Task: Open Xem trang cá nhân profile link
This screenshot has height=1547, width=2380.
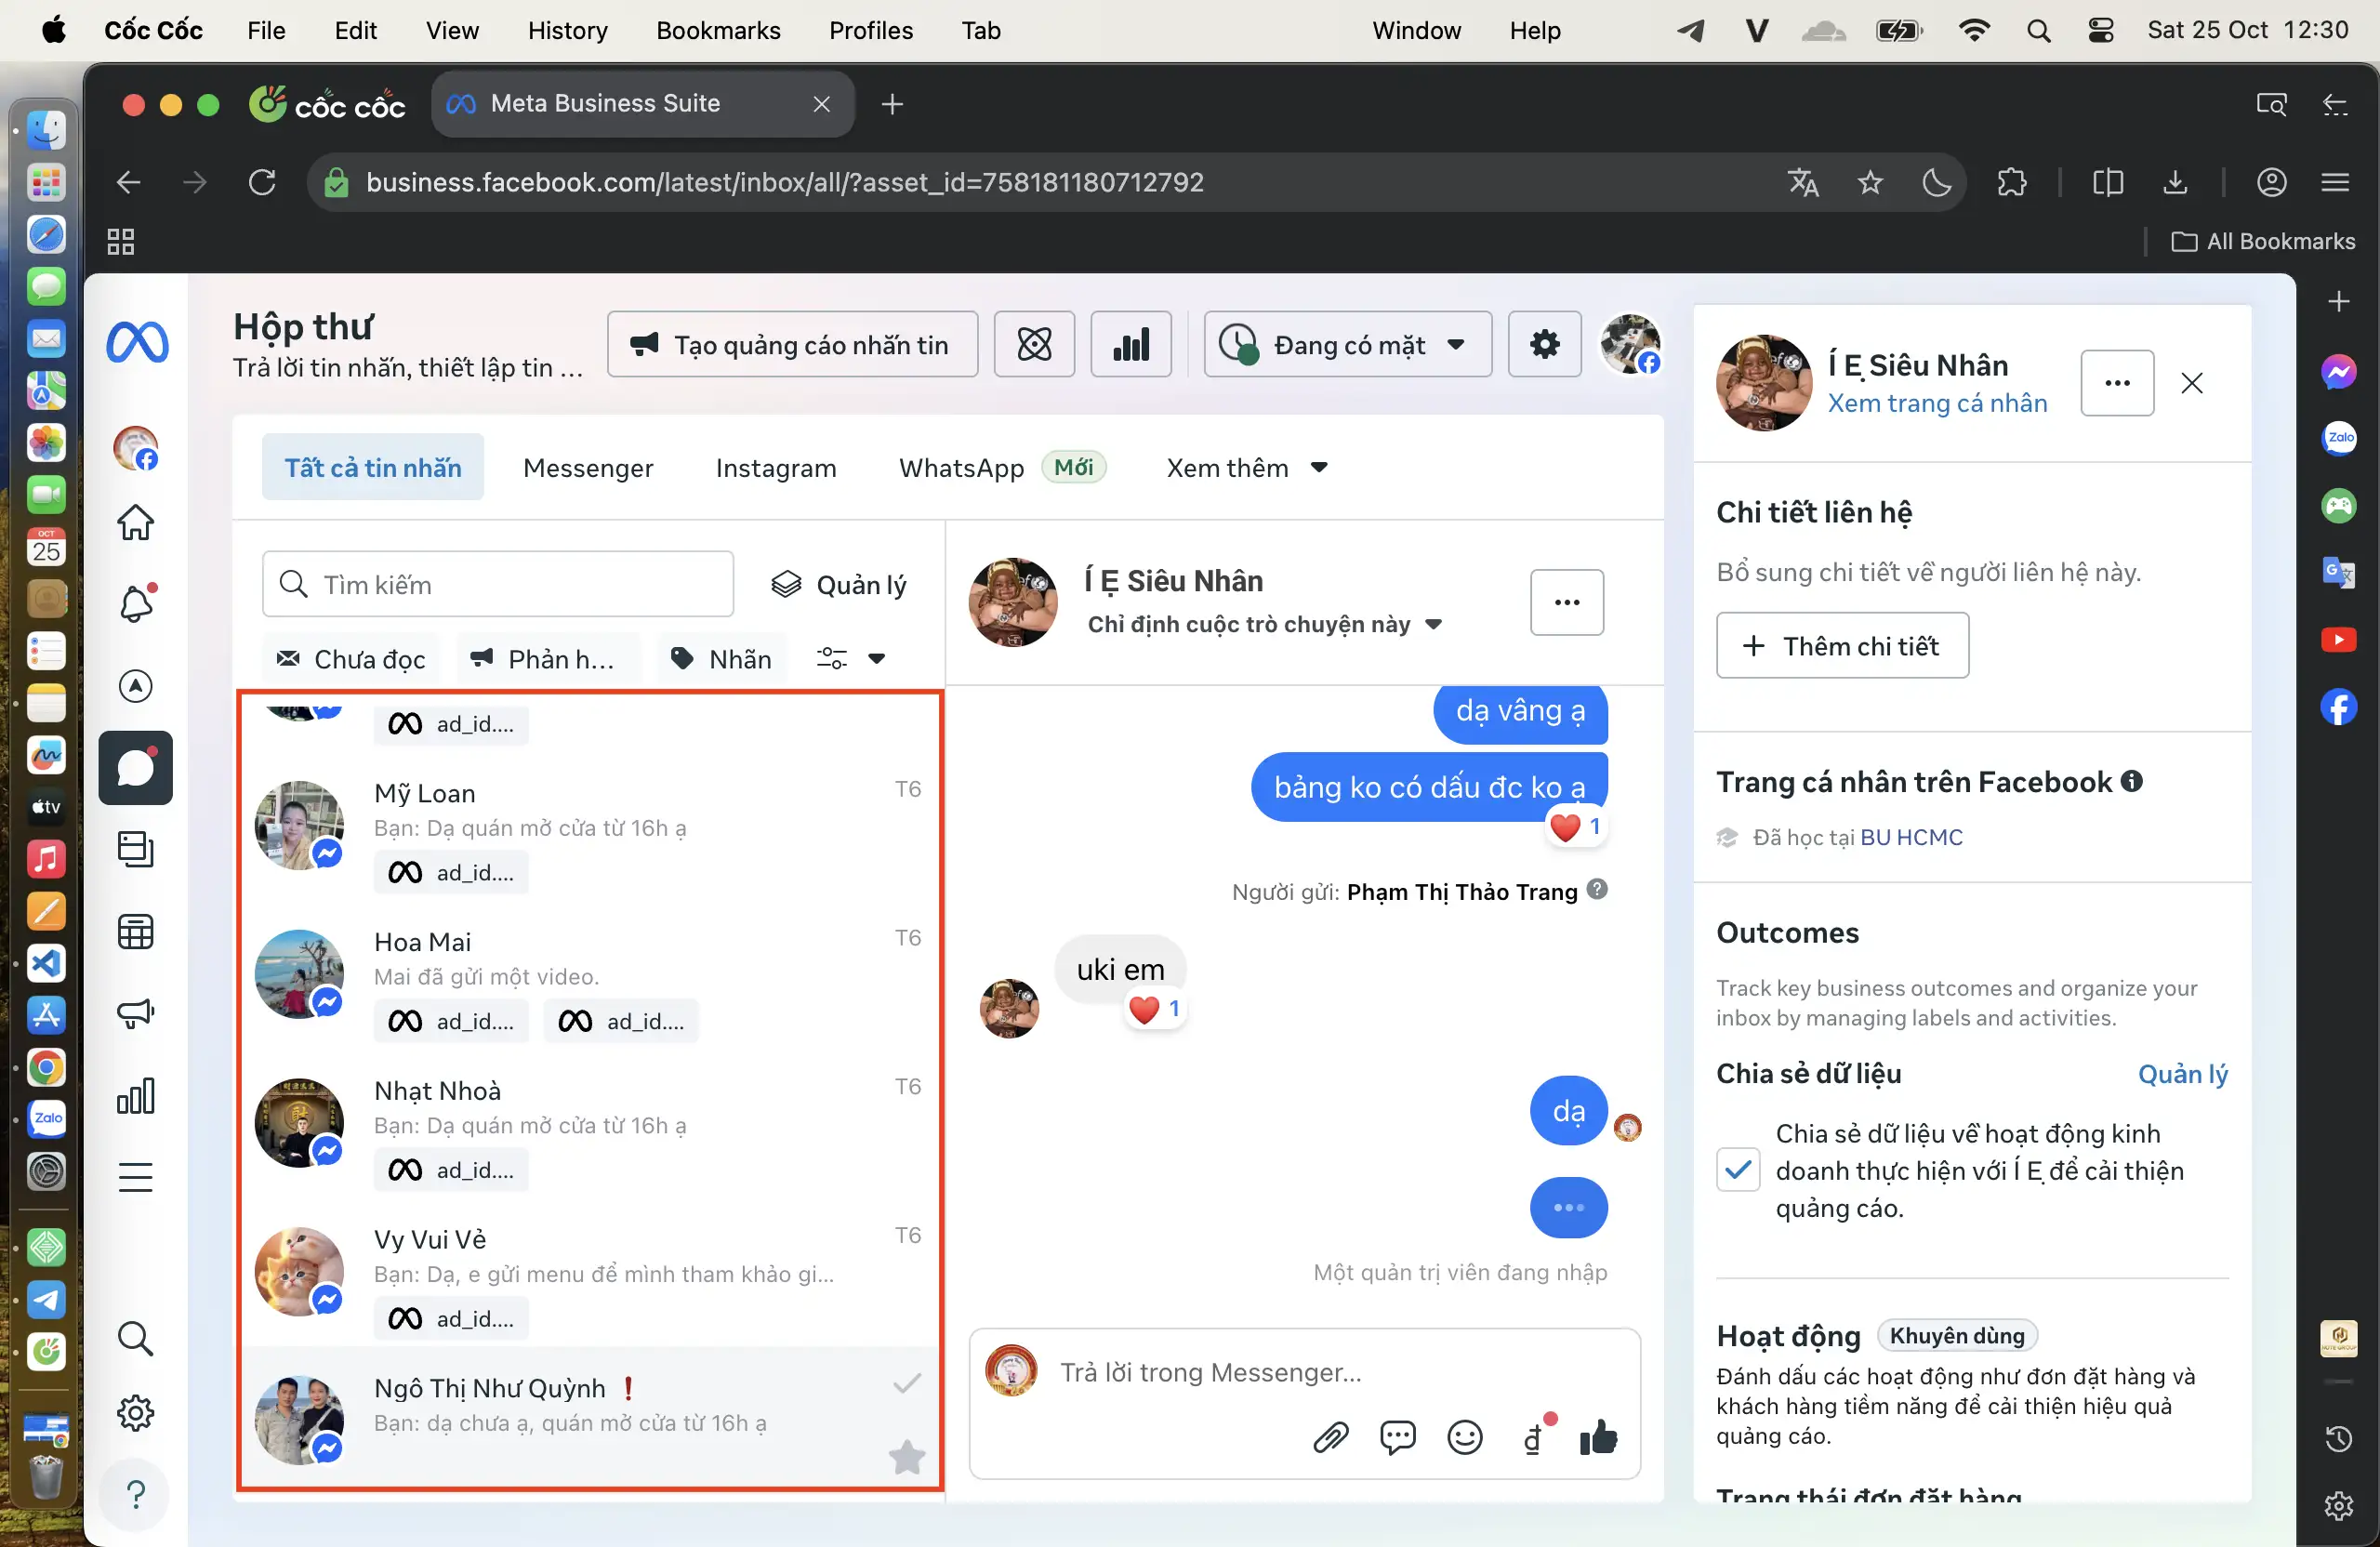Action: tap(1937, 403)
